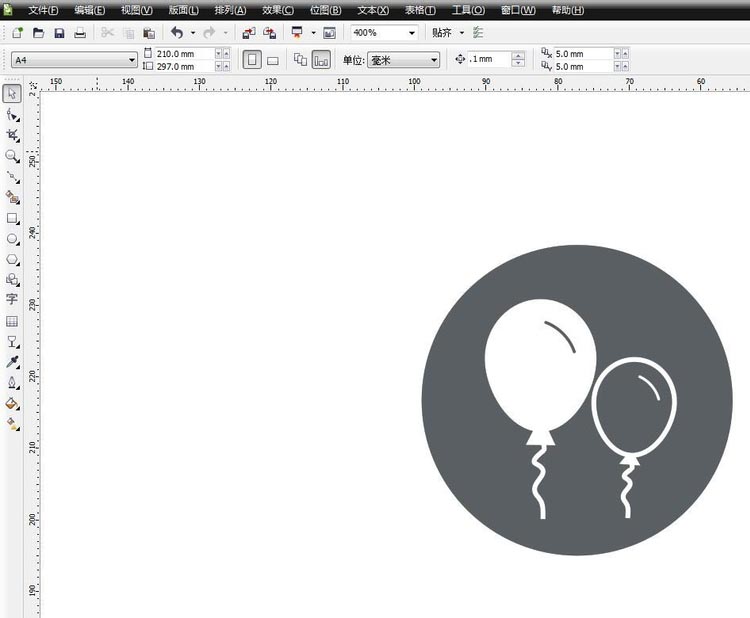Expand the application launcher arrow
The height and width of the screenshot is (618, 750).
click(x=313, y=33)
